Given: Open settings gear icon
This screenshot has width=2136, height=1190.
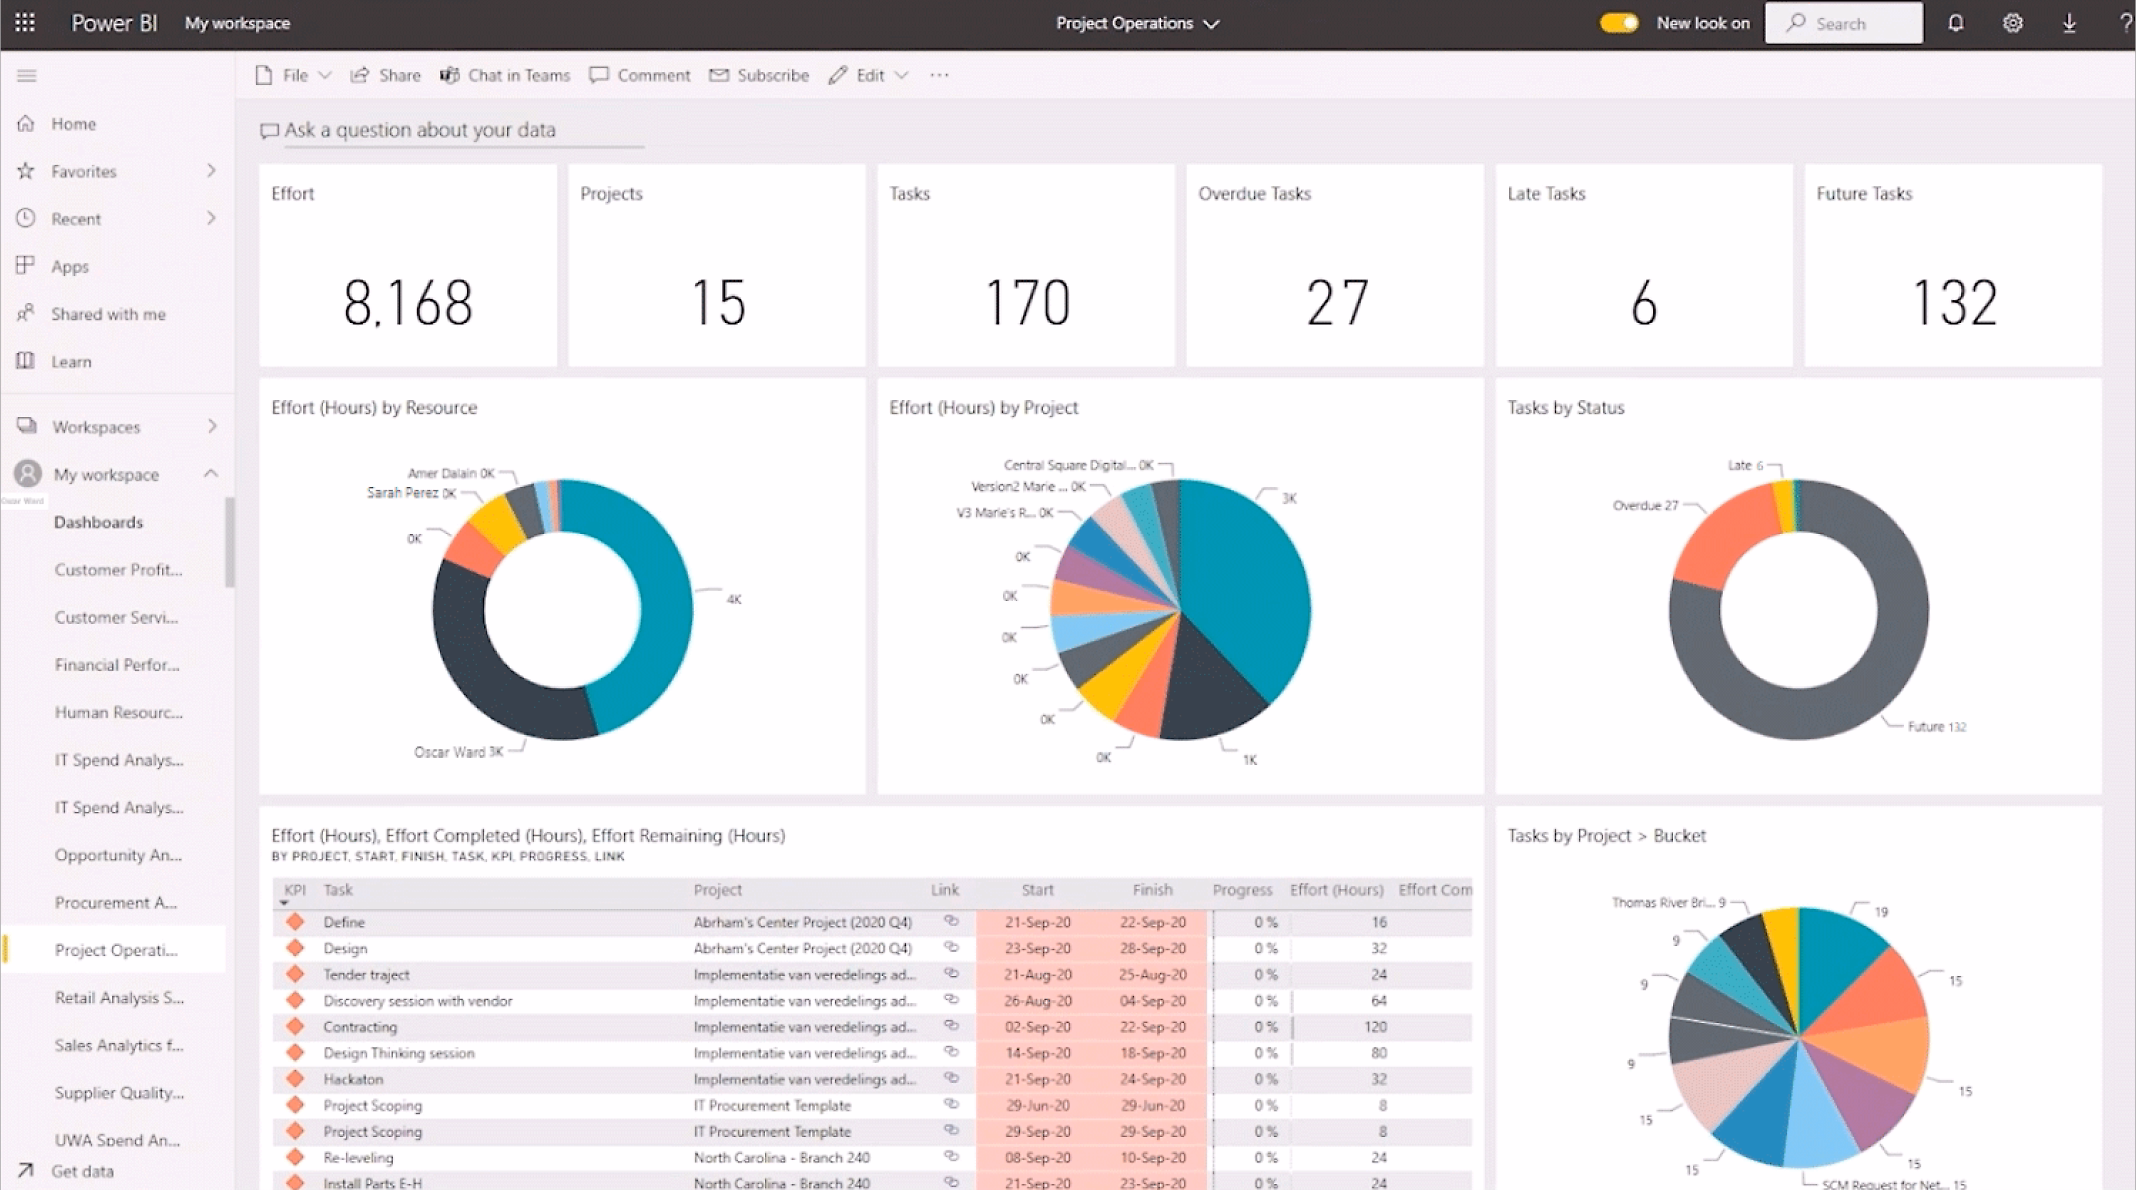Looking at the screenshot, I should point(2012,23).
